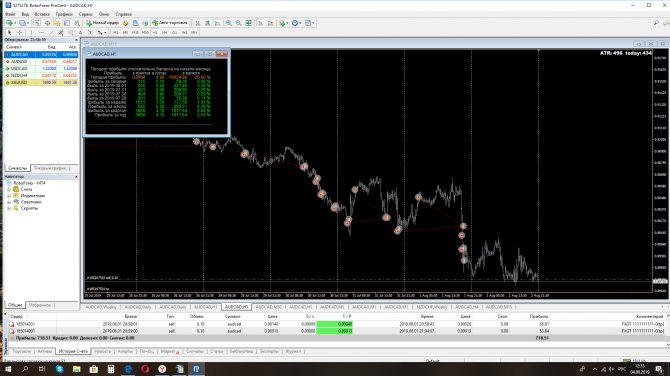The width and height of the screenshot is (670, 376).
Task: Select the text label A tool
Action: pyautogui.click(x=80, y=32)
